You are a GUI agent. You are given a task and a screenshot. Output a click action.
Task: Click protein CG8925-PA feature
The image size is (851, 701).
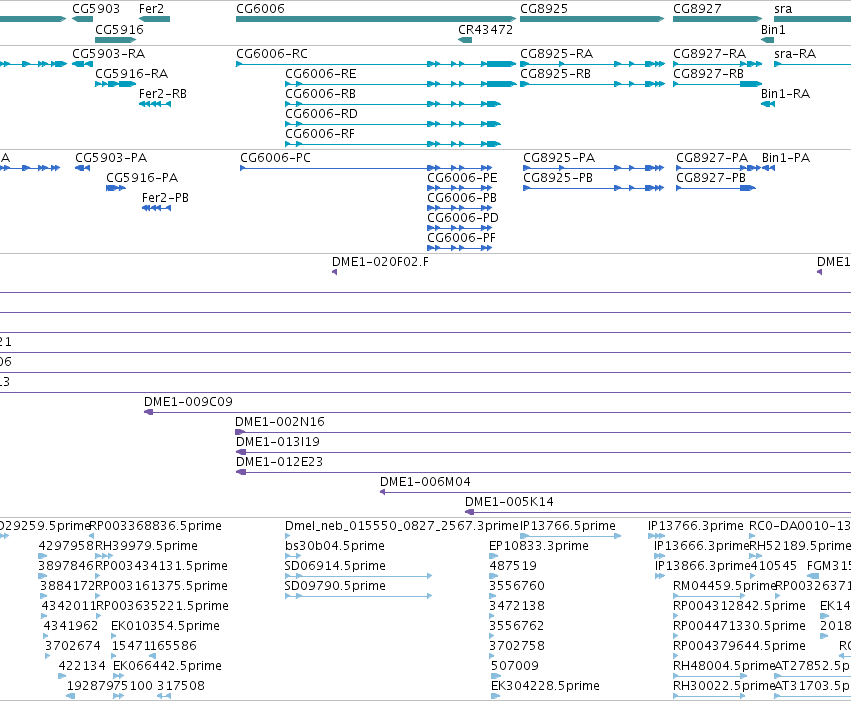click(x=593, y=168)
